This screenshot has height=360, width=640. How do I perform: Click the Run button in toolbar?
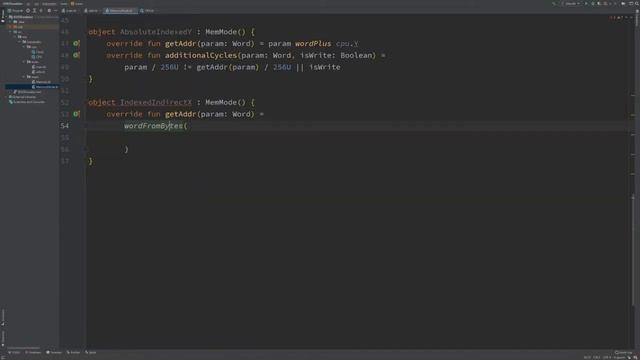pyautogui.click(x=587, y=4)
